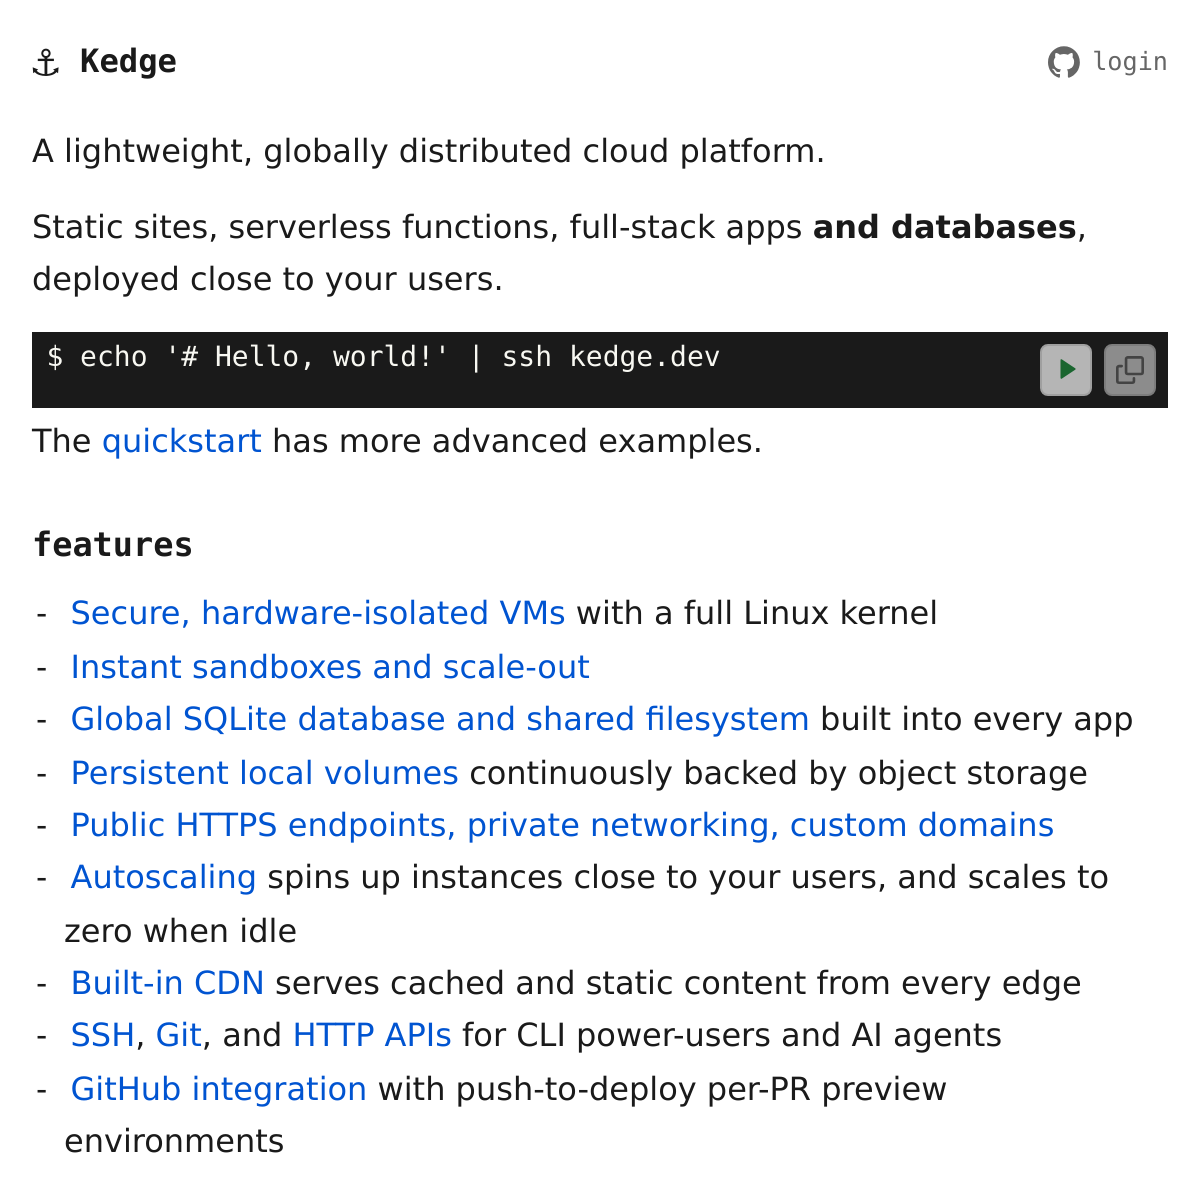
Task: Click 'continuously backed by object storage' text
Action: tap(778, 773)
